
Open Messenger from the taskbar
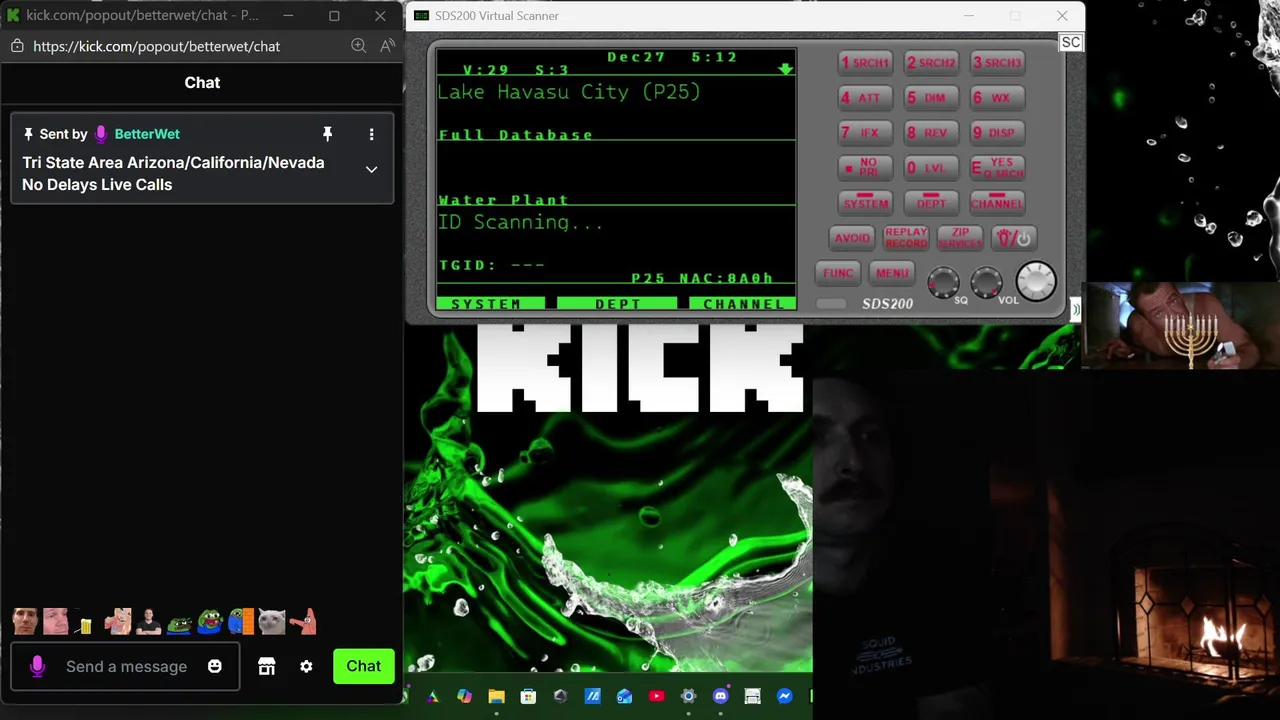(x=784, y=696)
